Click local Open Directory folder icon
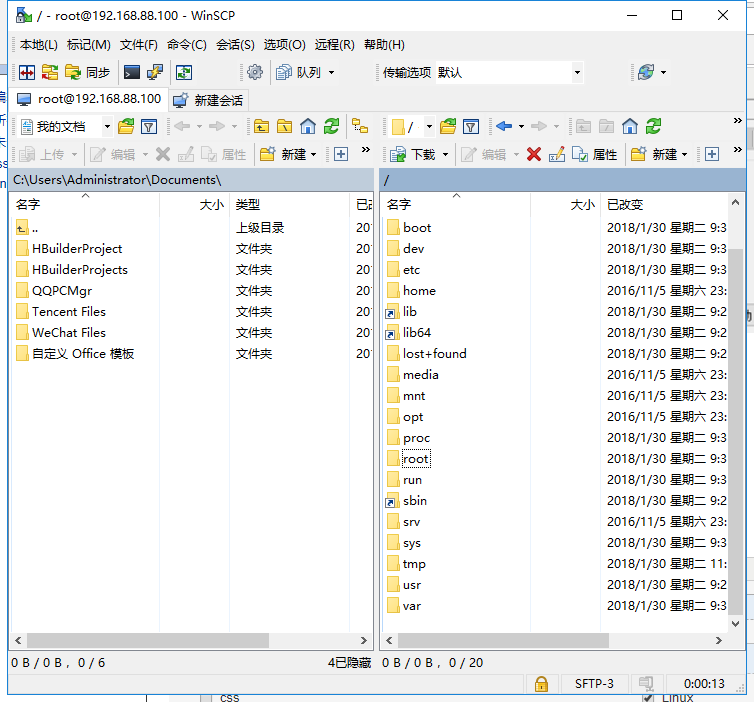Screen dimensions: 754x702 coord(126,126)
